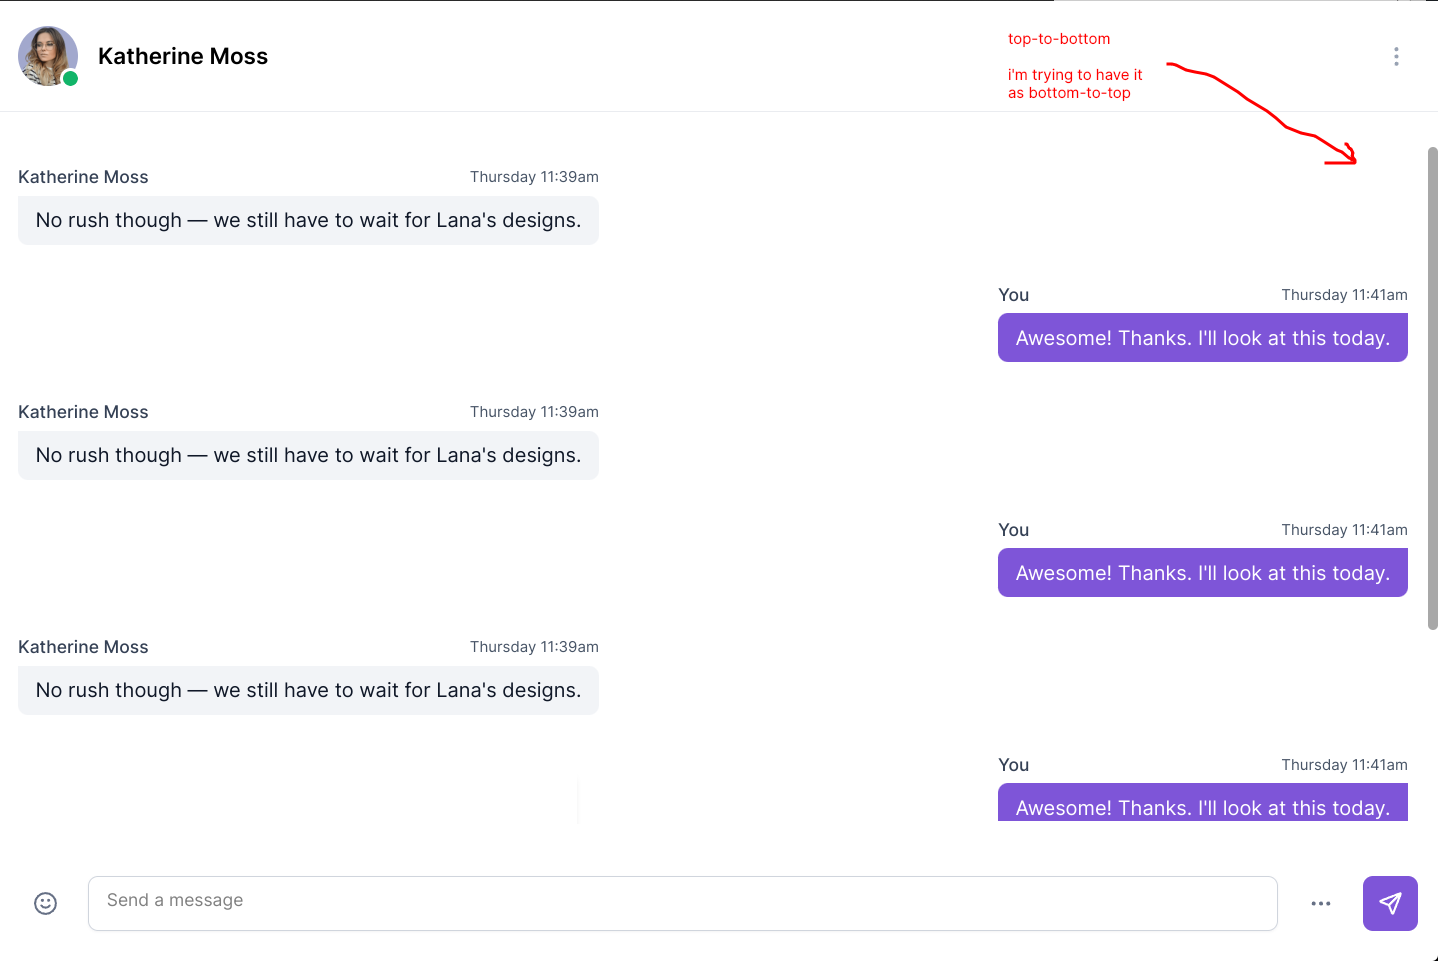Click the chat's vertical scrollbar thumb
Image resolution: width=1438 pixels, height=961 pixels.
click(x=1432, y=388)
